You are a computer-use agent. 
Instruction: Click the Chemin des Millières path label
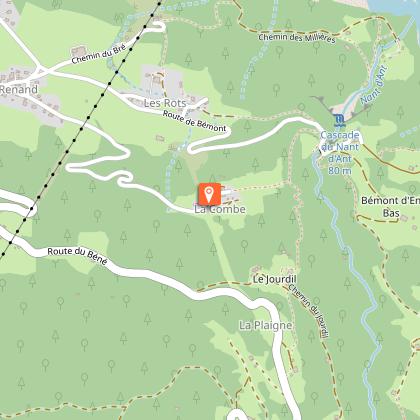tap(297, 38)
